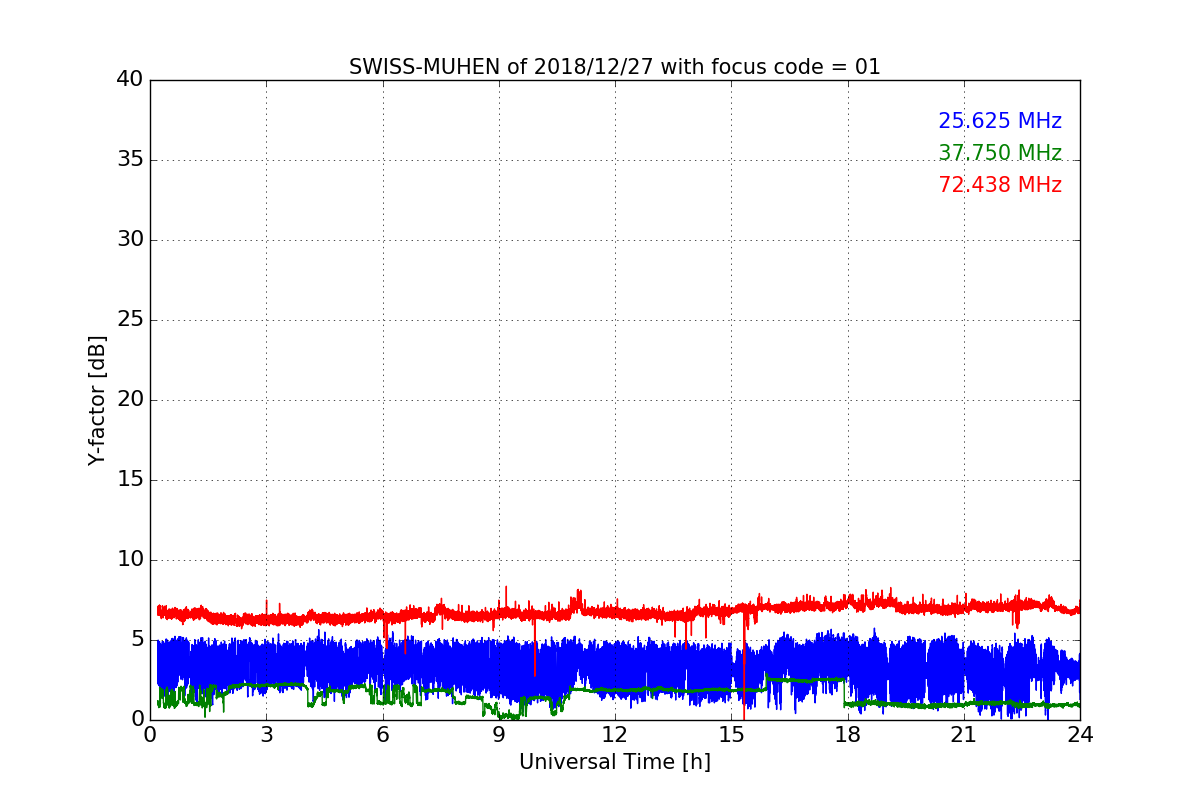
Task: Click the red downward spike near 10 h
Action: pos(534,645)
